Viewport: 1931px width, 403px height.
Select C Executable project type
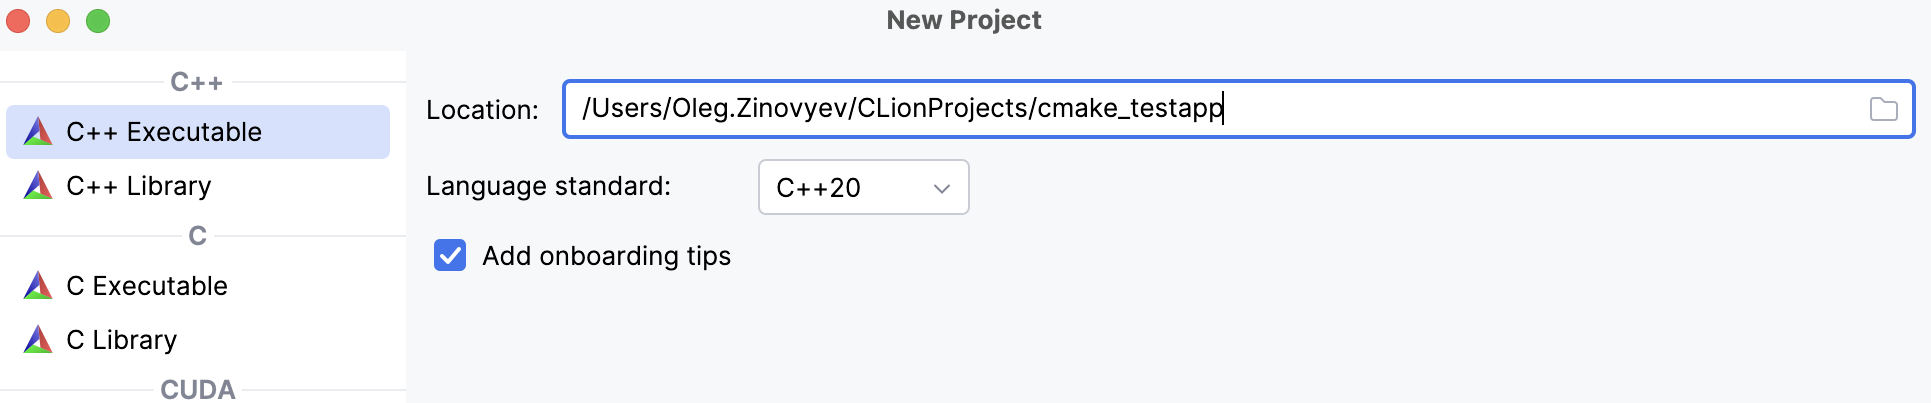point(147,286)
